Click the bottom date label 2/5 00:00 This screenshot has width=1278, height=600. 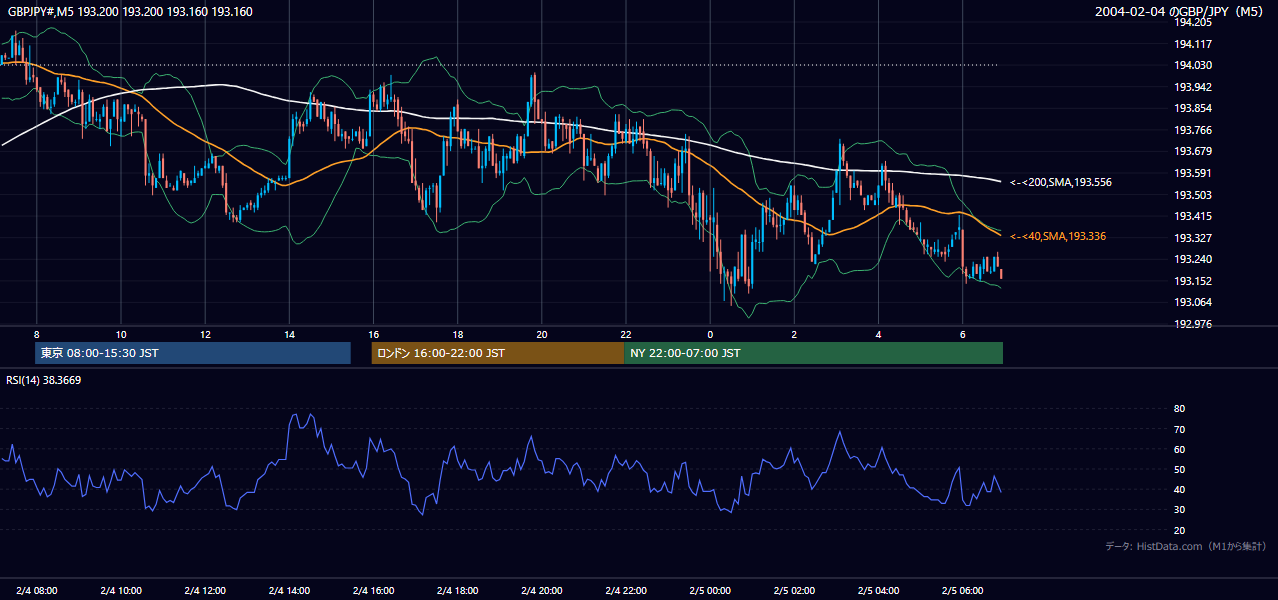coord(710,590)
